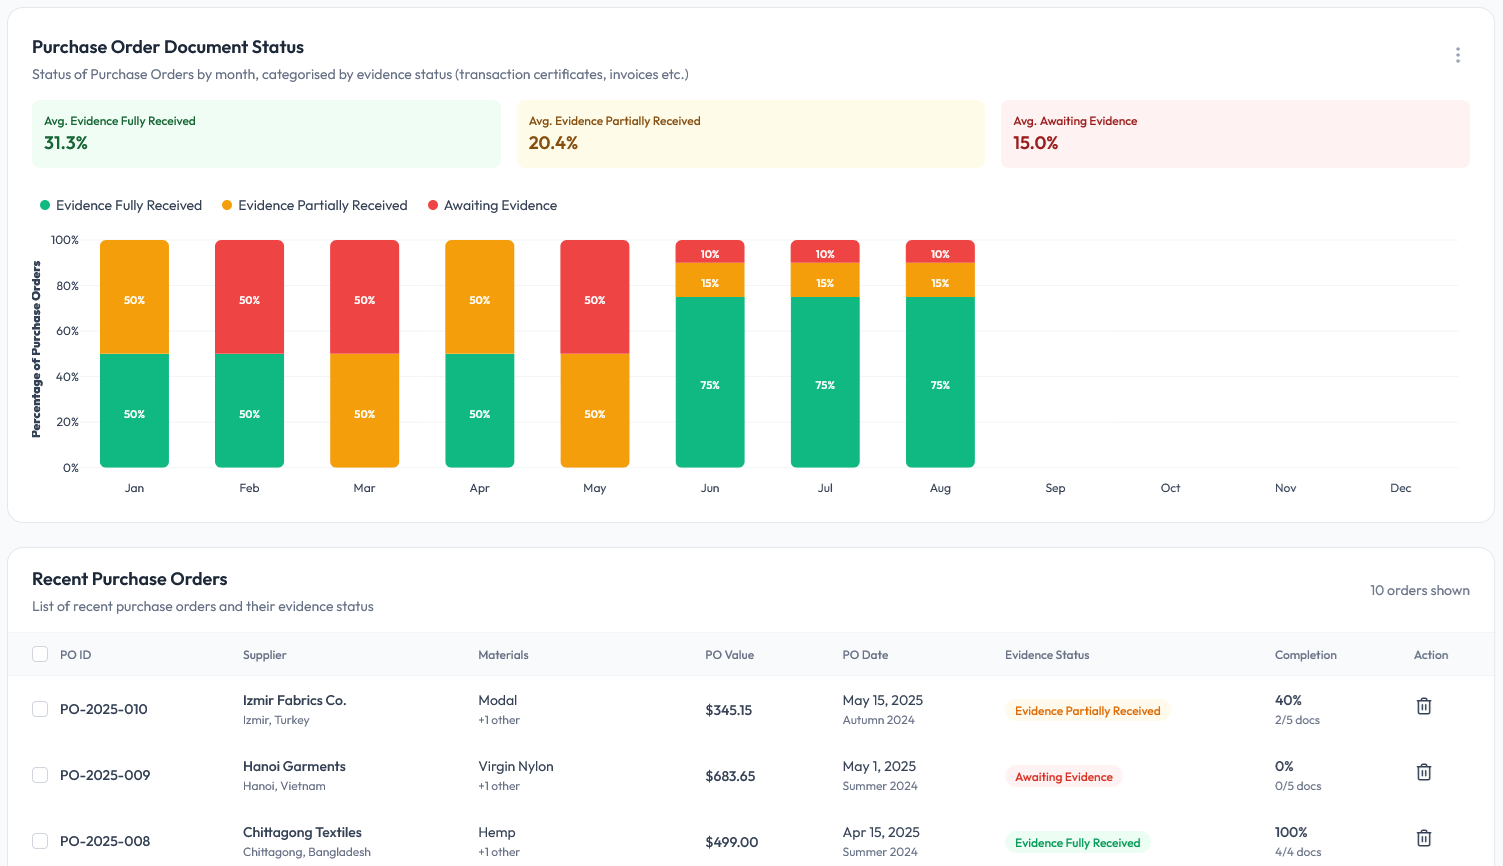Image resolution: width=1503 pixels, height=866 pixels.
Task: Open the PO-2025-010 order link
Action: click(x=104, y=709)
